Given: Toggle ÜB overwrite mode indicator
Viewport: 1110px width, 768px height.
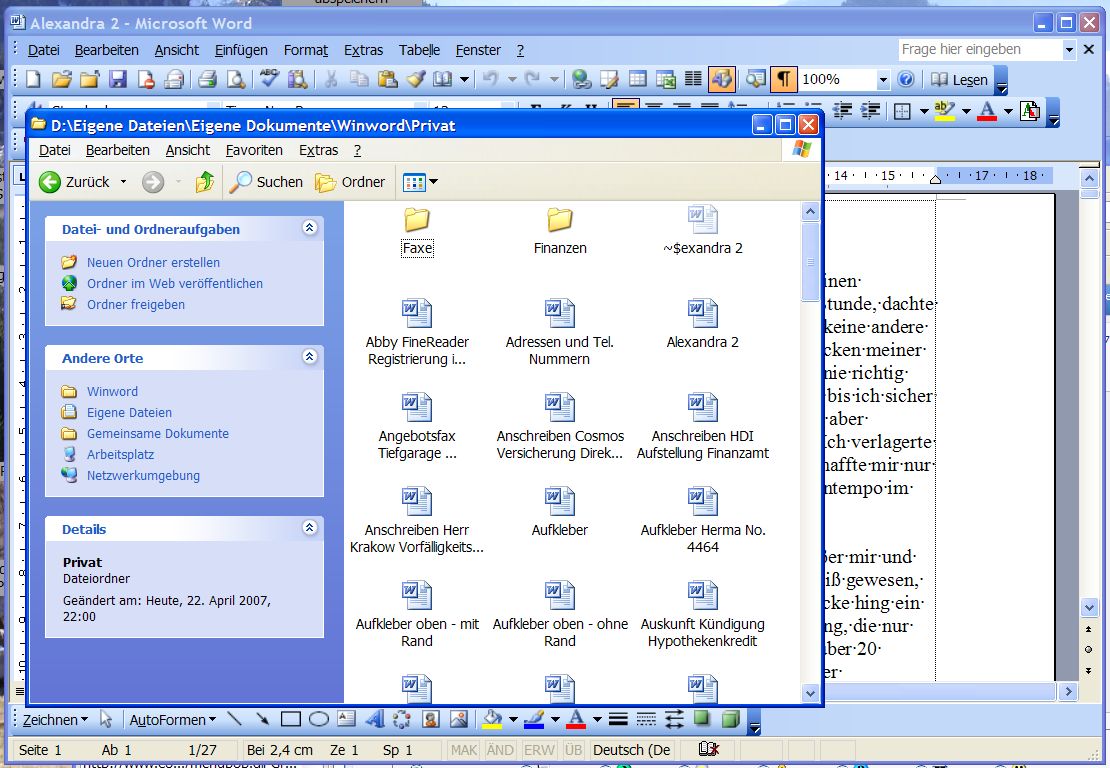Looking at the screenshot, I should point(573,750).
